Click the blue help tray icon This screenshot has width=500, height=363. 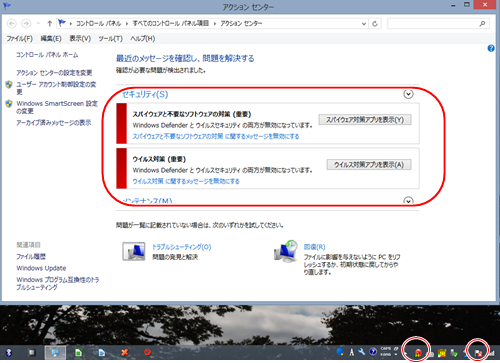coord(373,352)
